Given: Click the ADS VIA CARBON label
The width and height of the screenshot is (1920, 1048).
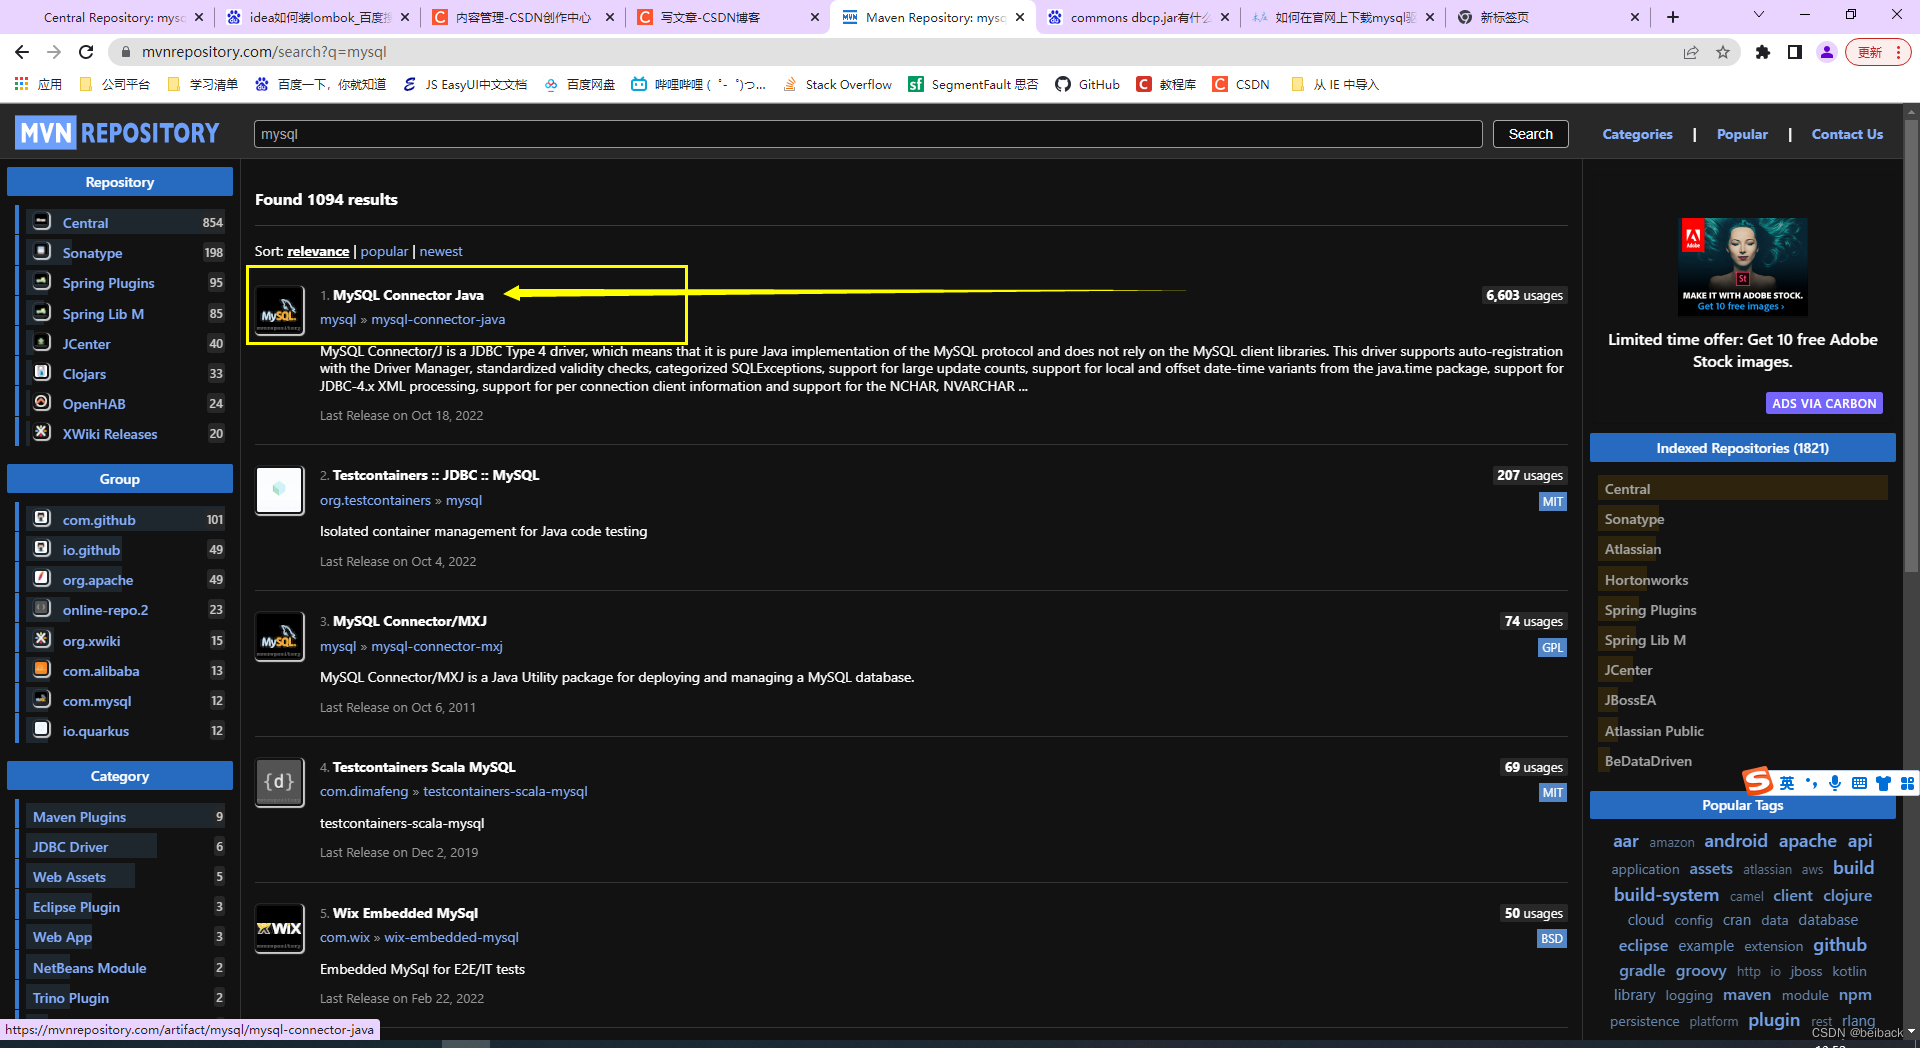Looking at the screenshot, I should point(1824,403).
